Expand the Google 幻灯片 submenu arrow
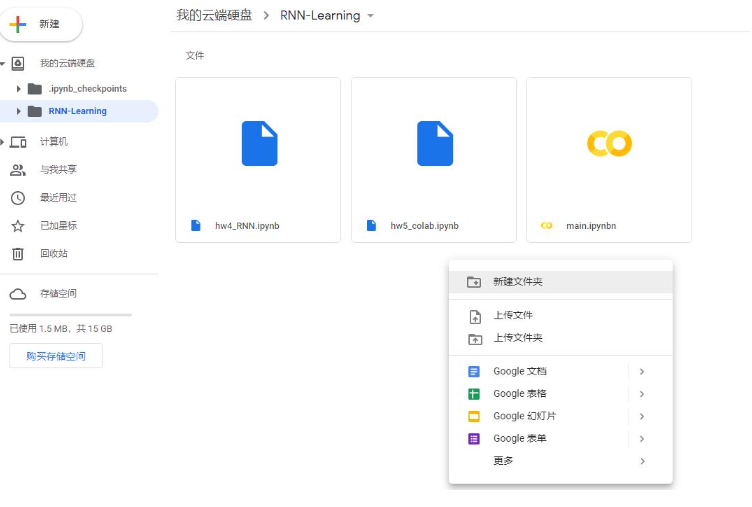Screen dimensions: 752x507 pos(642,416)
